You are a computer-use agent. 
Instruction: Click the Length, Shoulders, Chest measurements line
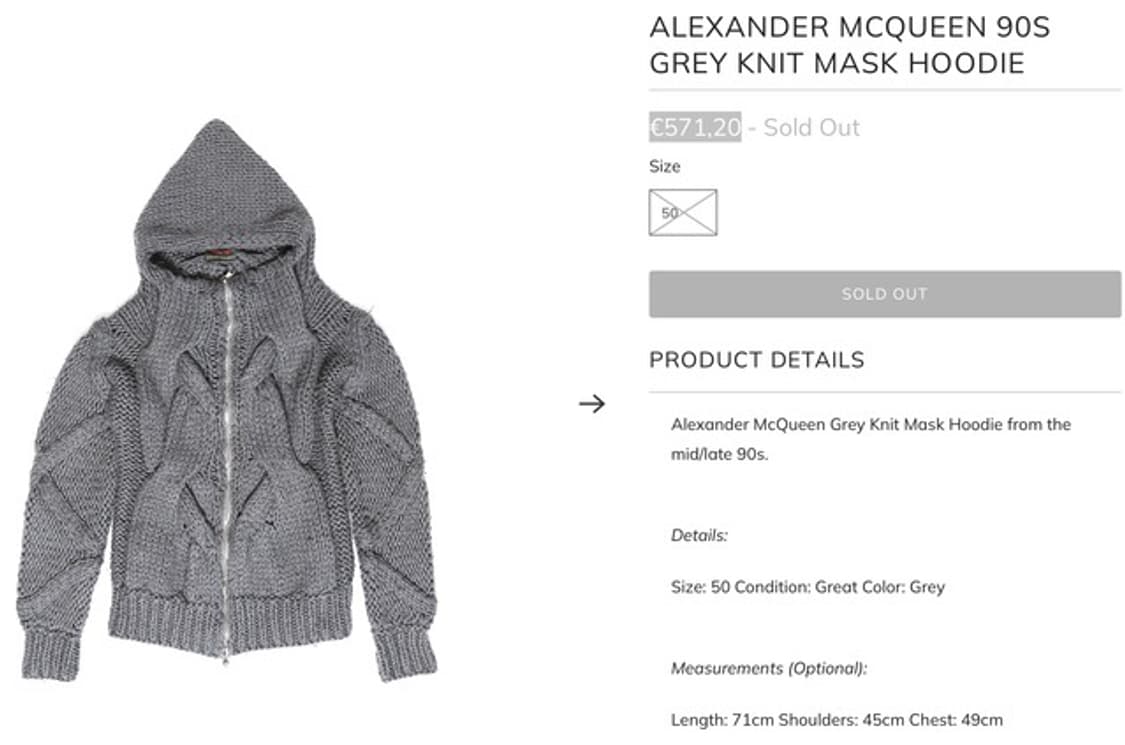(x=836, y=719)
